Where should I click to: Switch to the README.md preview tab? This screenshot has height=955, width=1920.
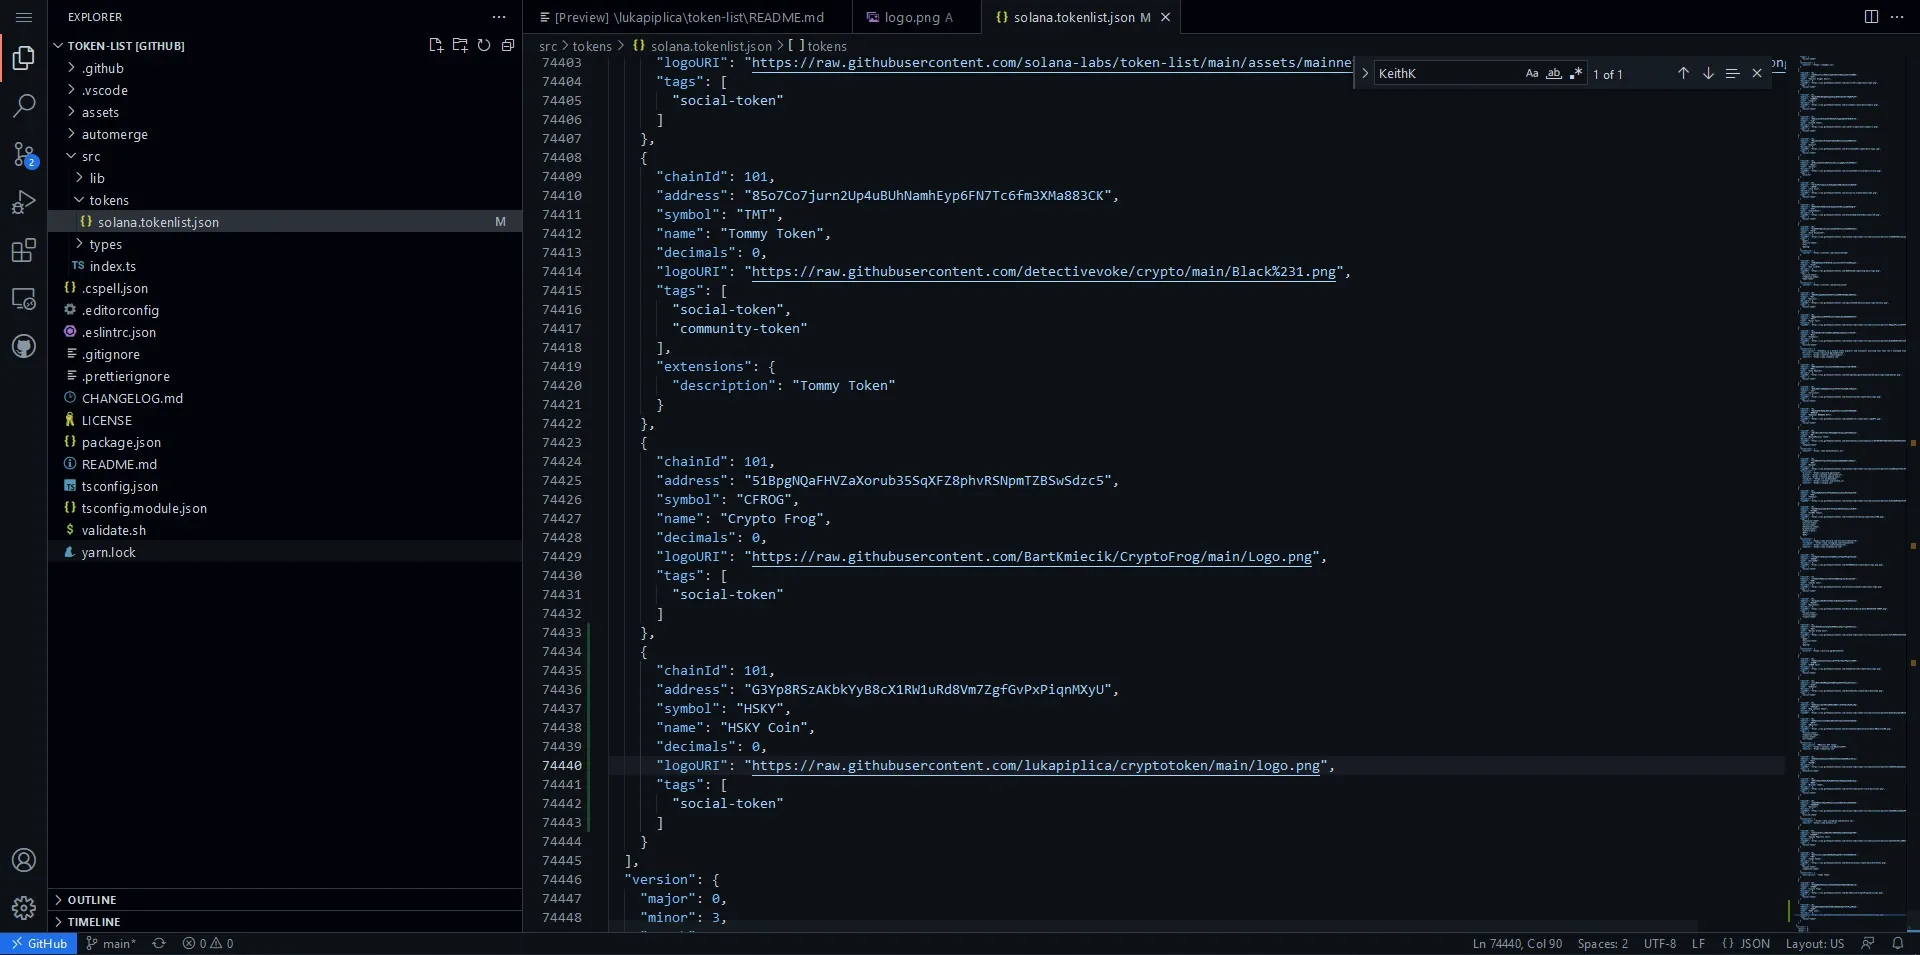coord(688,17)
